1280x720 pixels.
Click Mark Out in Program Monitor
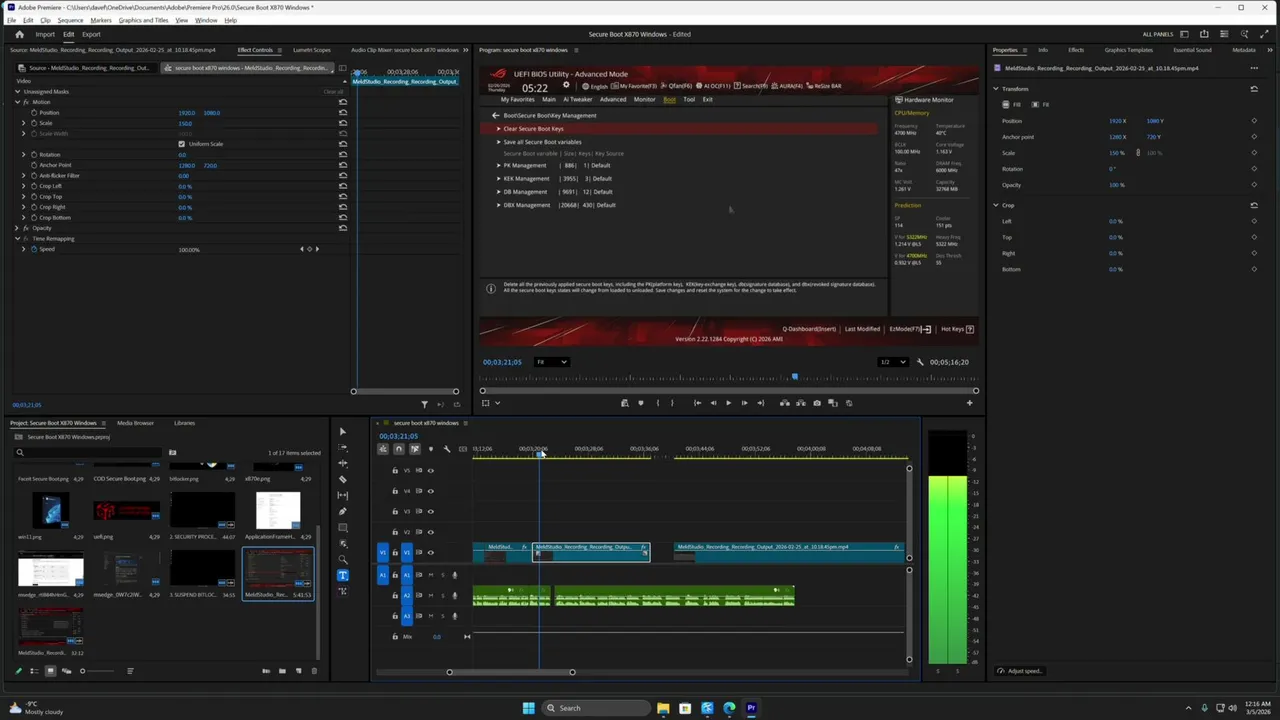(x=672, y=403)
